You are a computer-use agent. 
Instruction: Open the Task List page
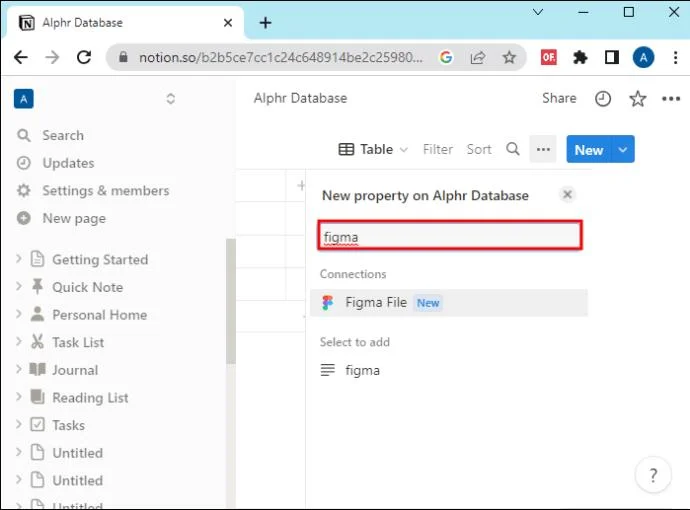click(x=78, y=342)
